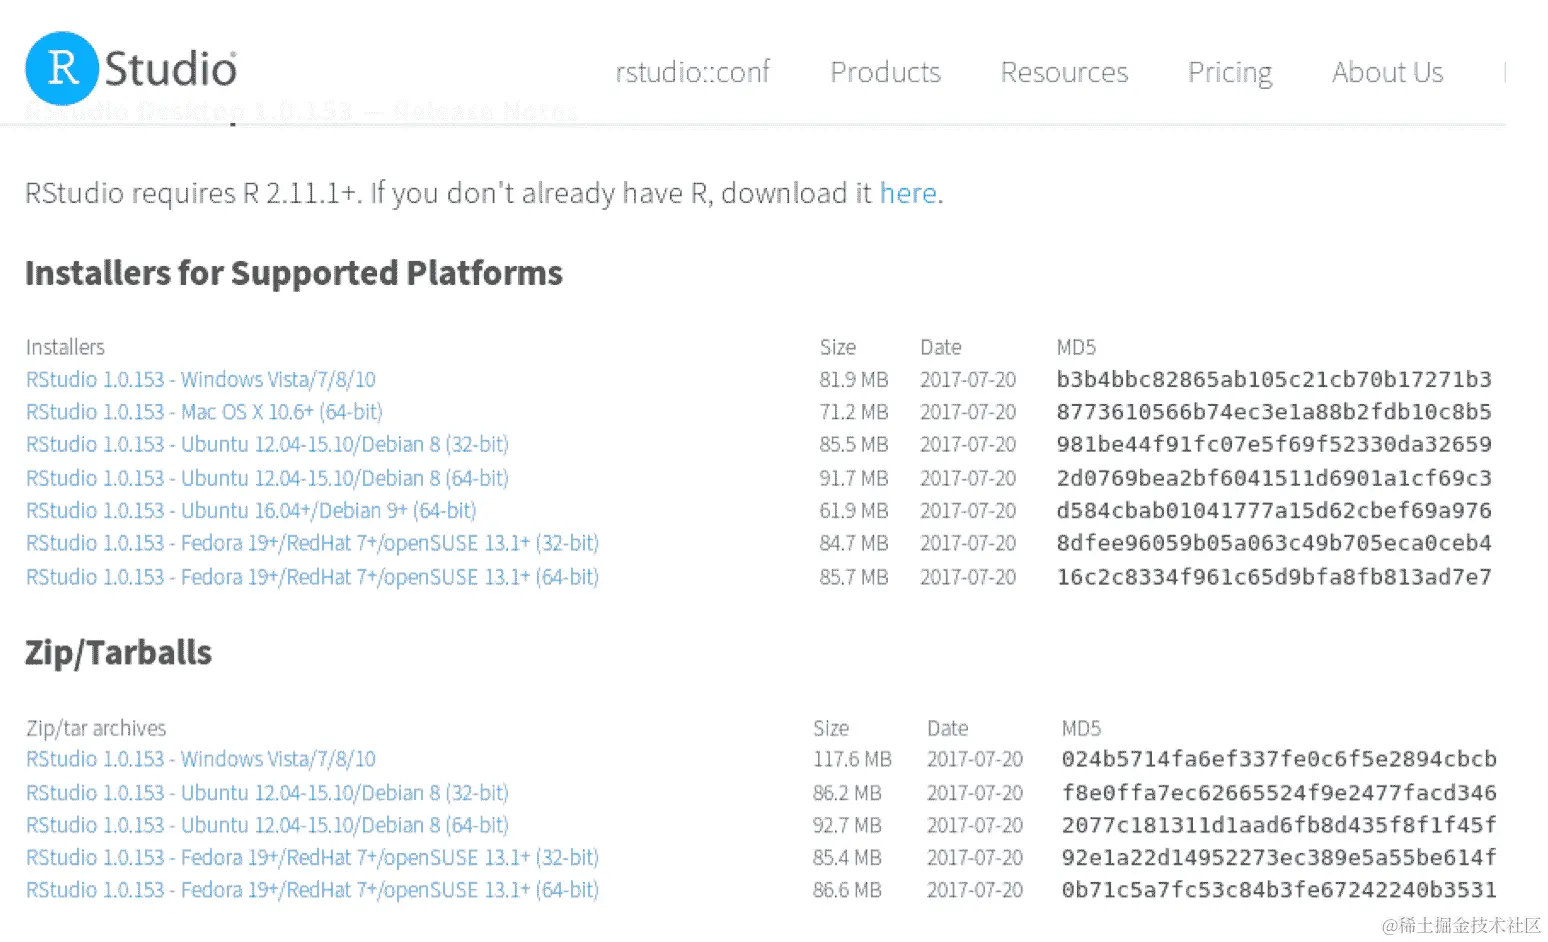Viewport: 1548px width, 942px height.
Task: Click the RStudio logo
Action: coord(131,68)
